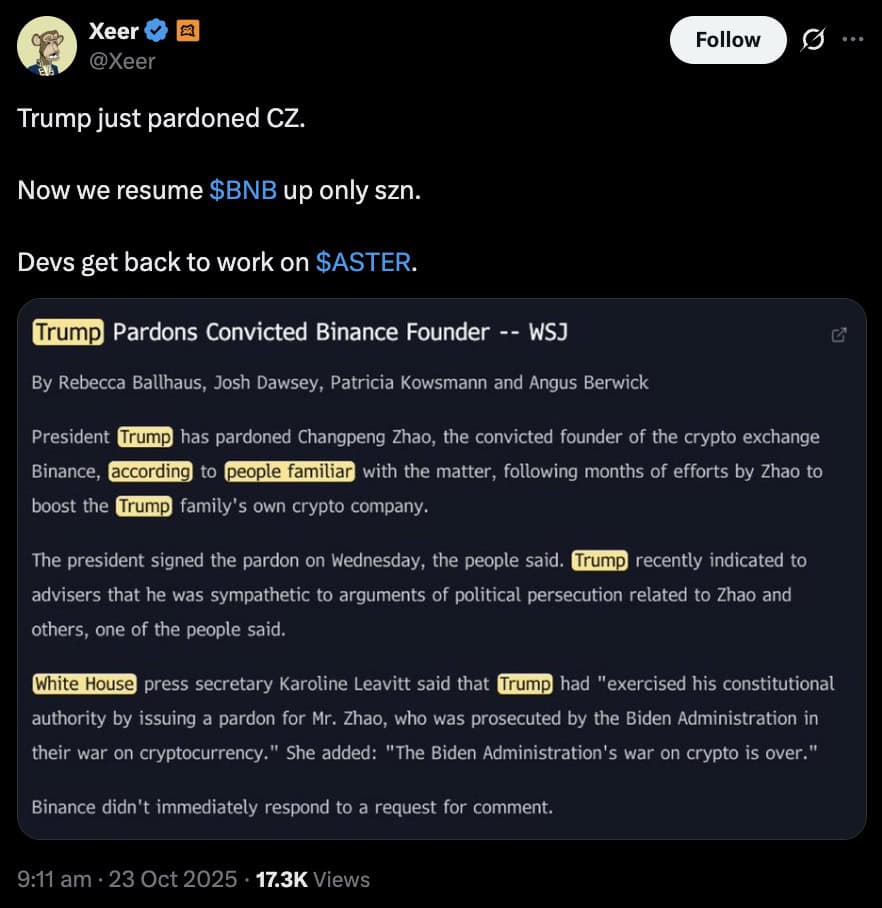Follow the Xeer account
Screen dimensions: 882x908
click(728, 40)
